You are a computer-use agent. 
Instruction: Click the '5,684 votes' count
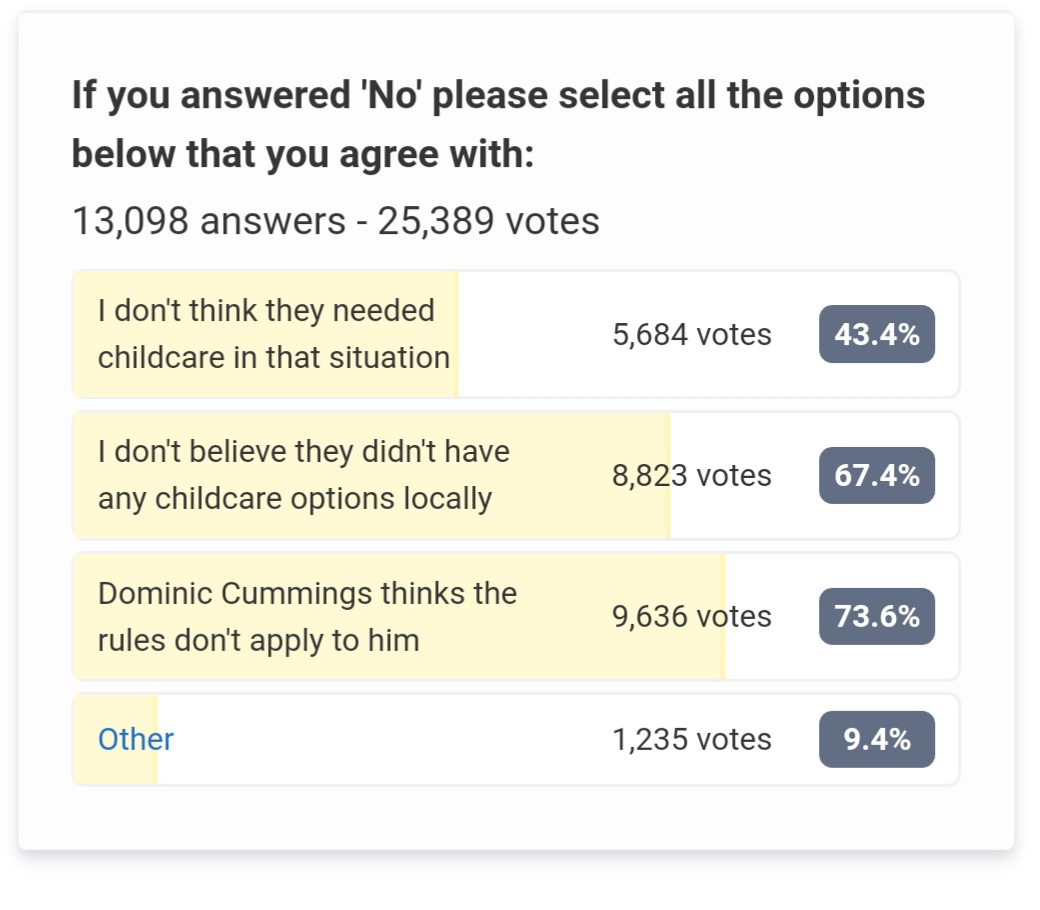(x=692, y=334)
